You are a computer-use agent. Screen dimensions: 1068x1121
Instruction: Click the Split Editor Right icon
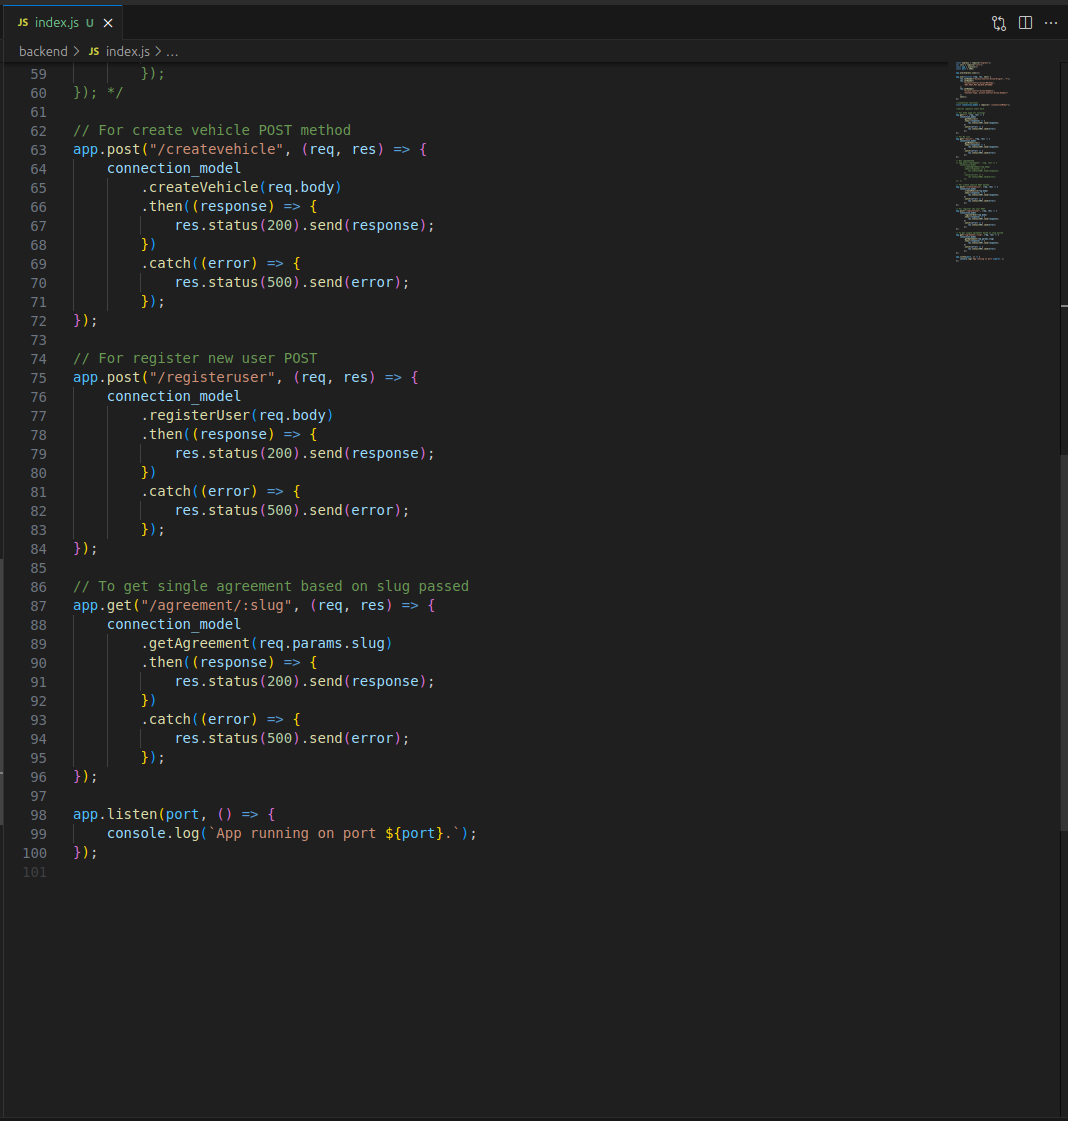pos(1025,23)
